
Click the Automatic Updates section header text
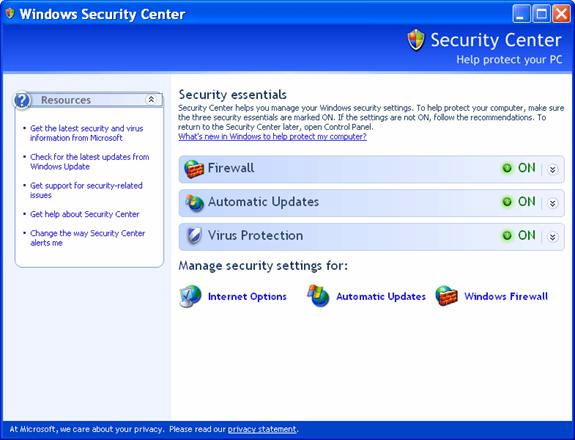point(263,202)
